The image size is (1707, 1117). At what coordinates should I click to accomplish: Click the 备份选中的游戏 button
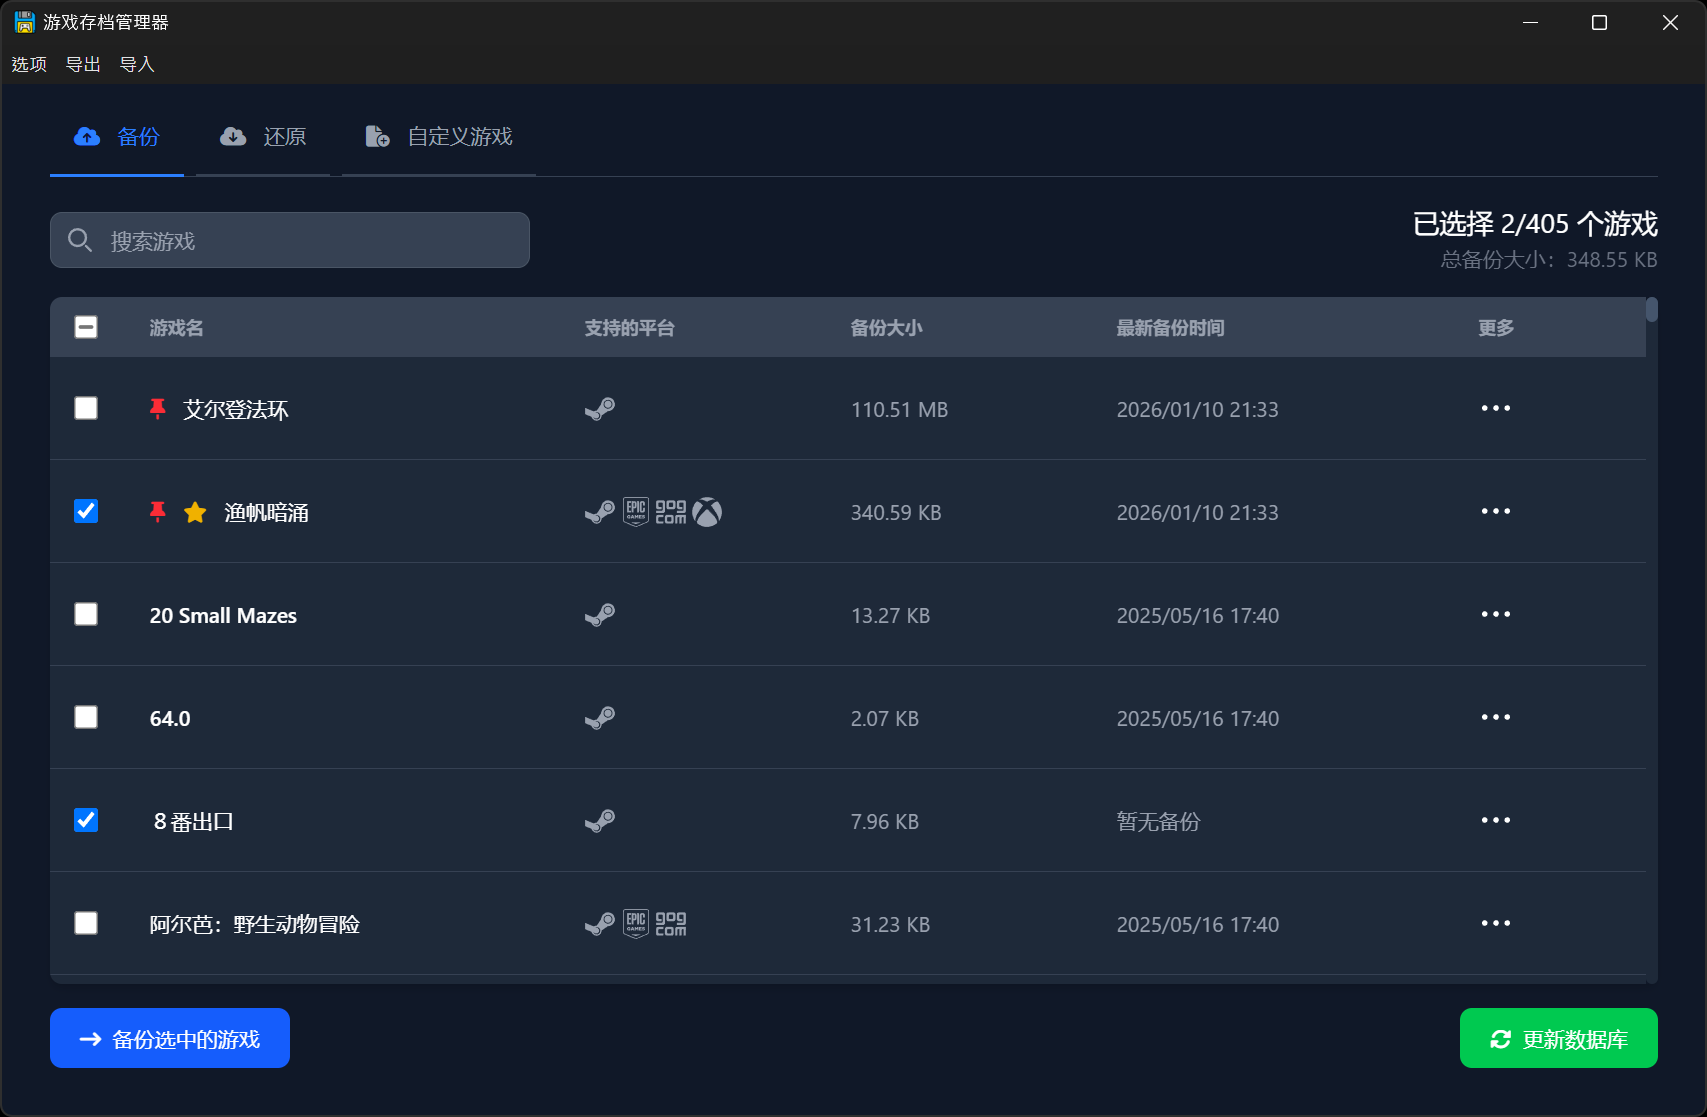[x=170, y=1038]
